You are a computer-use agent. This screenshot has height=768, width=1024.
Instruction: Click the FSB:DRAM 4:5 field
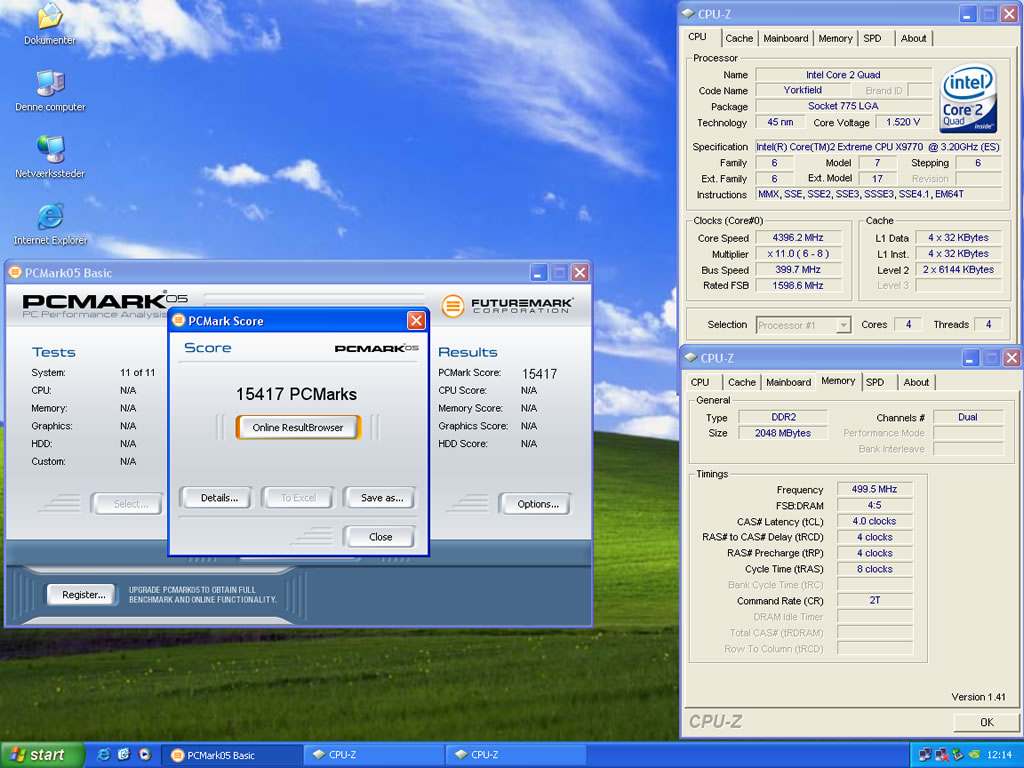coord(874,505)
